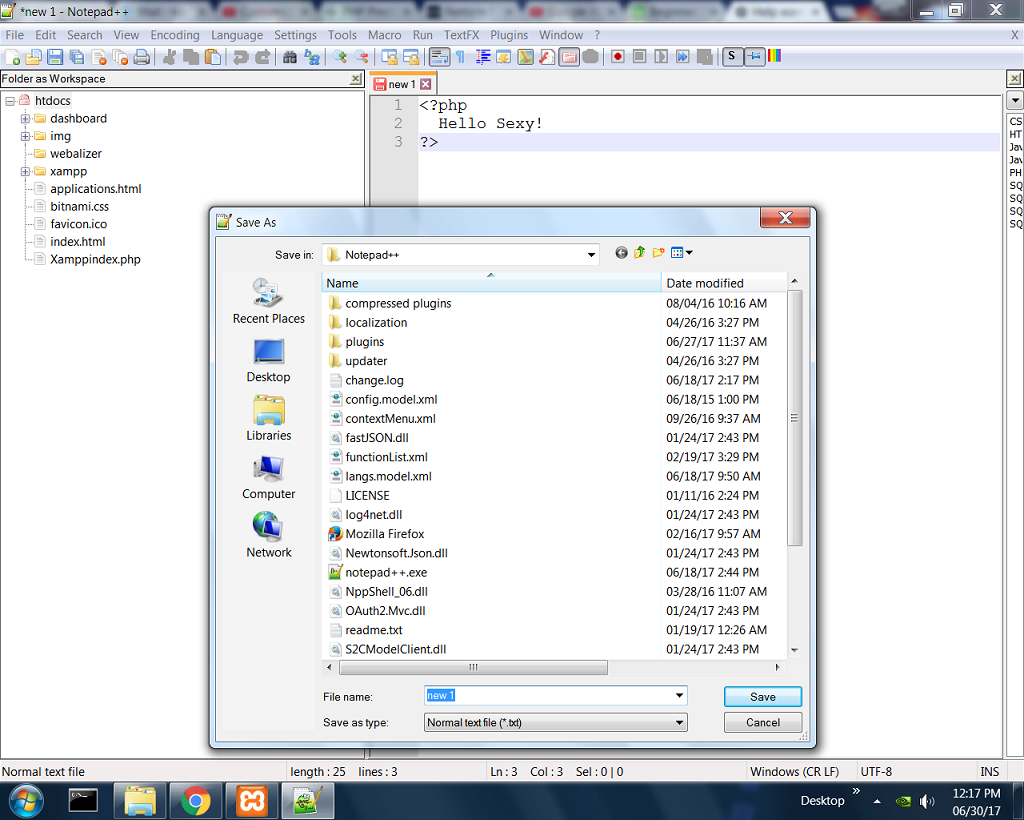
Task: Click the Zoom In toolbar icon
Action: [340, 57]
